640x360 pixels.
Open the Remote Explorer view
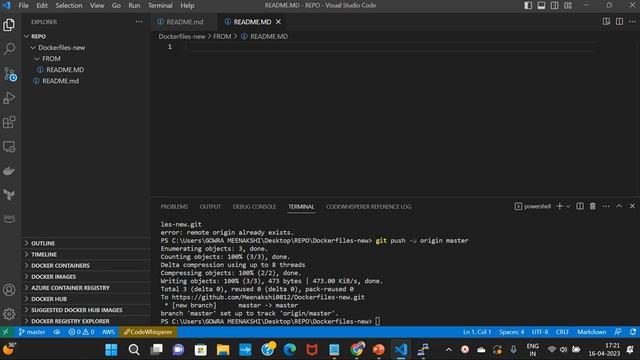(9, 147)
